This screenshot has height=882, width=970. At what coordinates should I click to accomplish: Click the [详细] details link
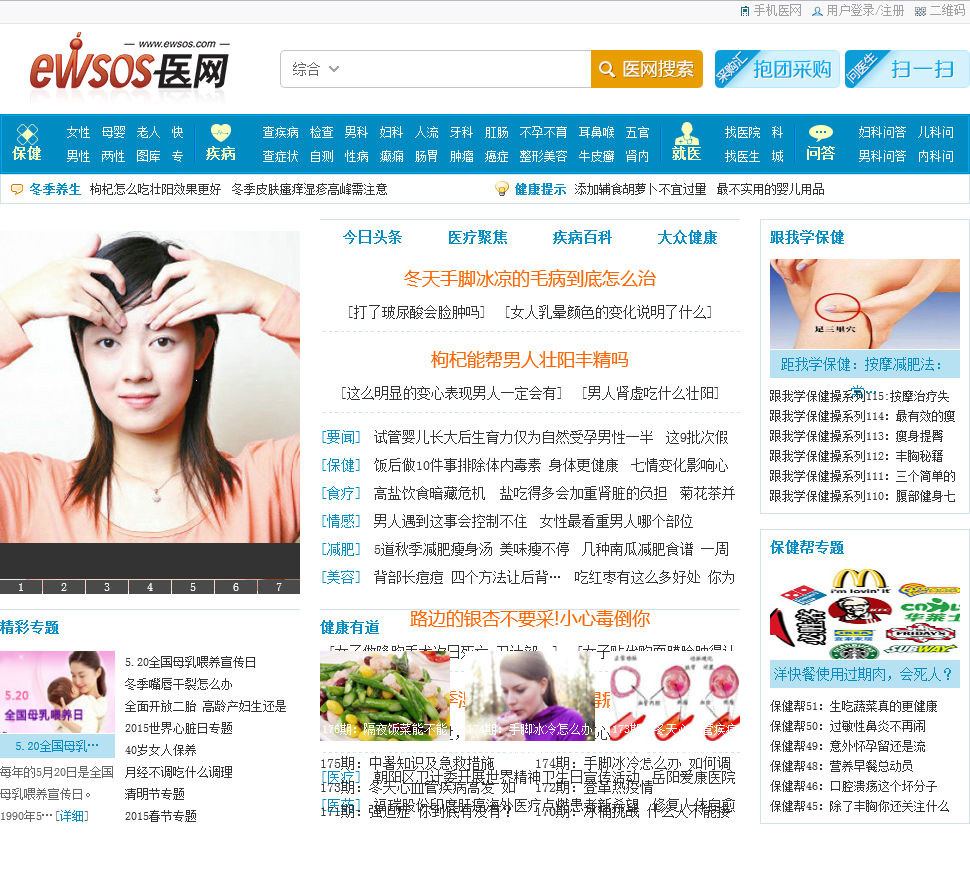click(71, 816)
